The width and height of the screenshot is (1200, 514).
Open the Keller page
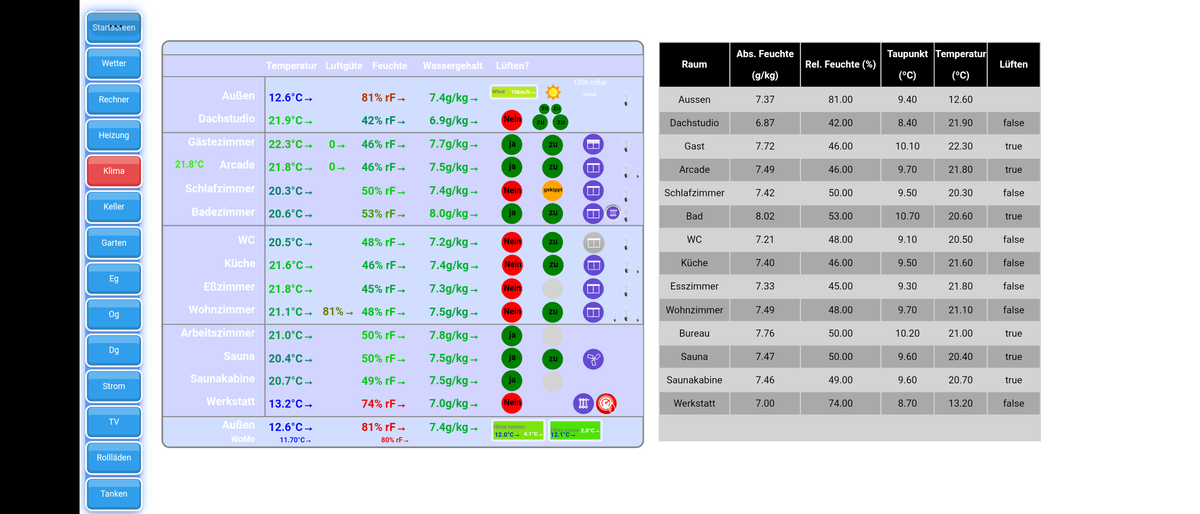point(114,207)
